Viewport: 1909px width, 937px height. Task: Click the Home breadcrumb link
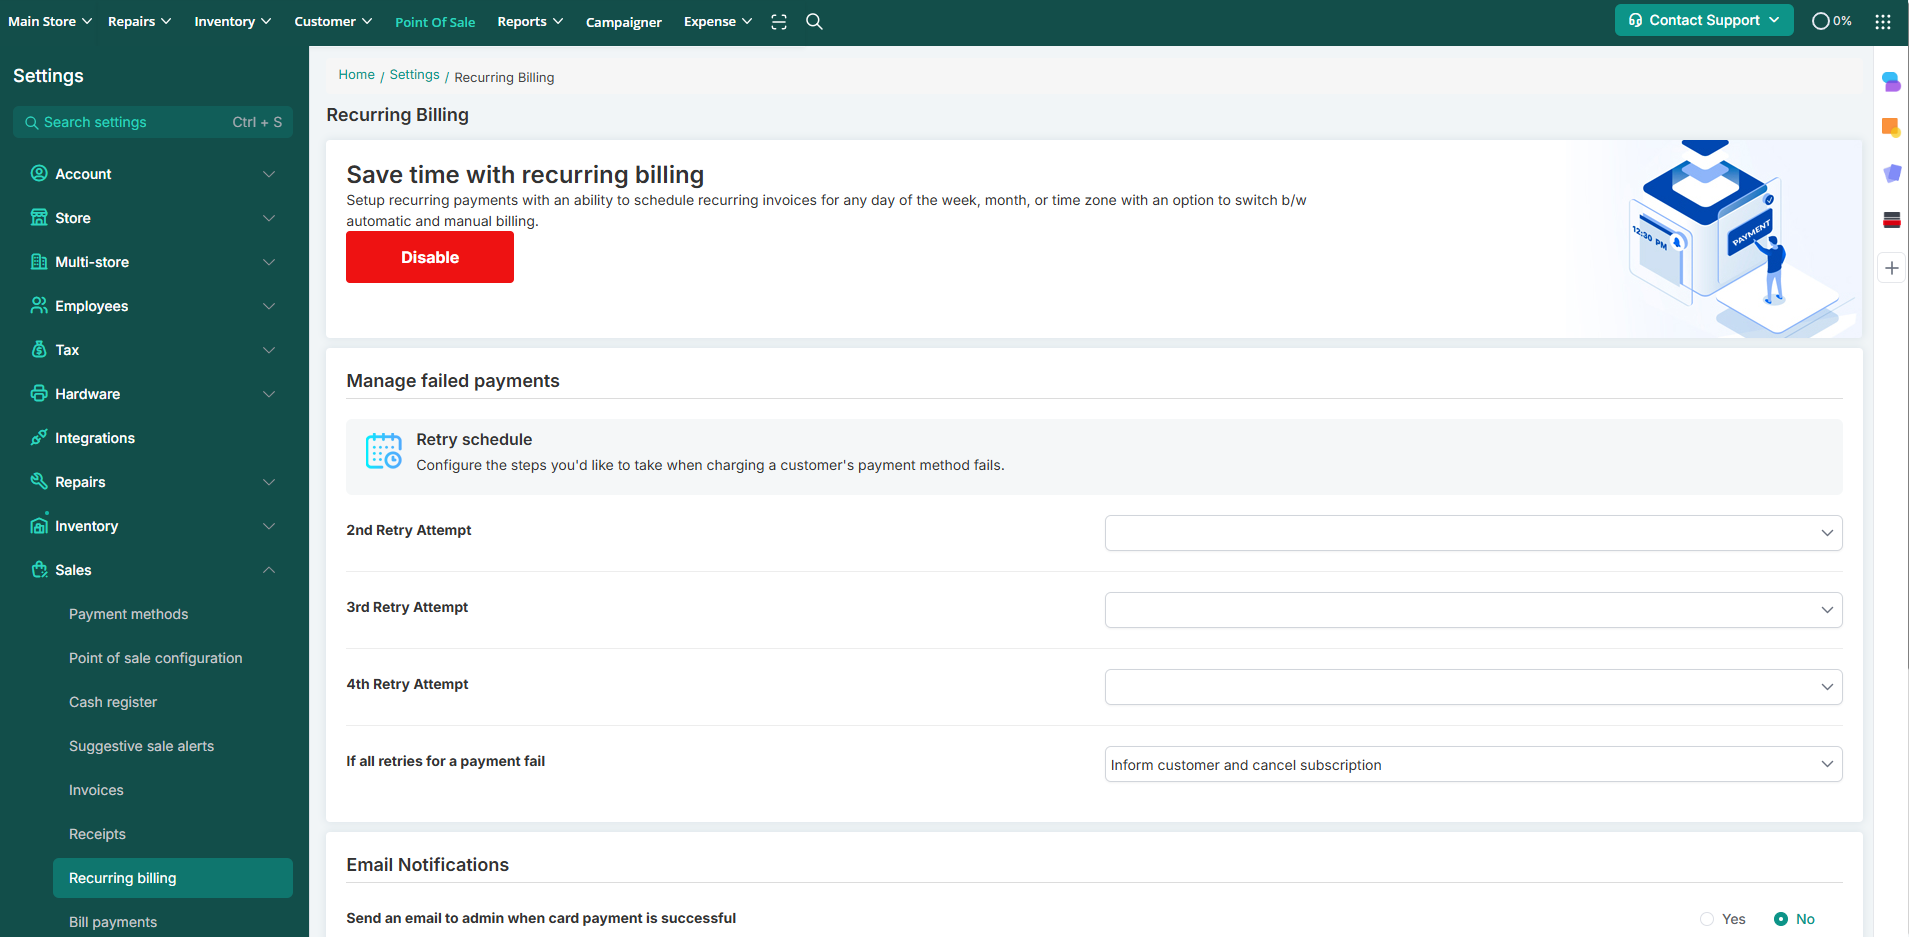356,75
